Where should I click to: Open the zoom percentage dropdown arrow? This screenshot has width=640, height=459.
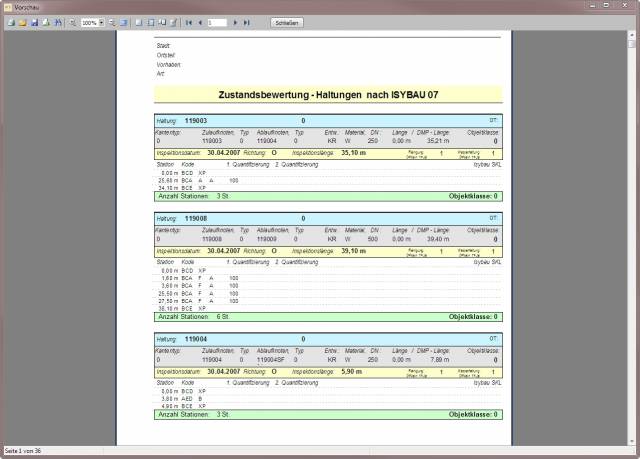coord(102,23)
